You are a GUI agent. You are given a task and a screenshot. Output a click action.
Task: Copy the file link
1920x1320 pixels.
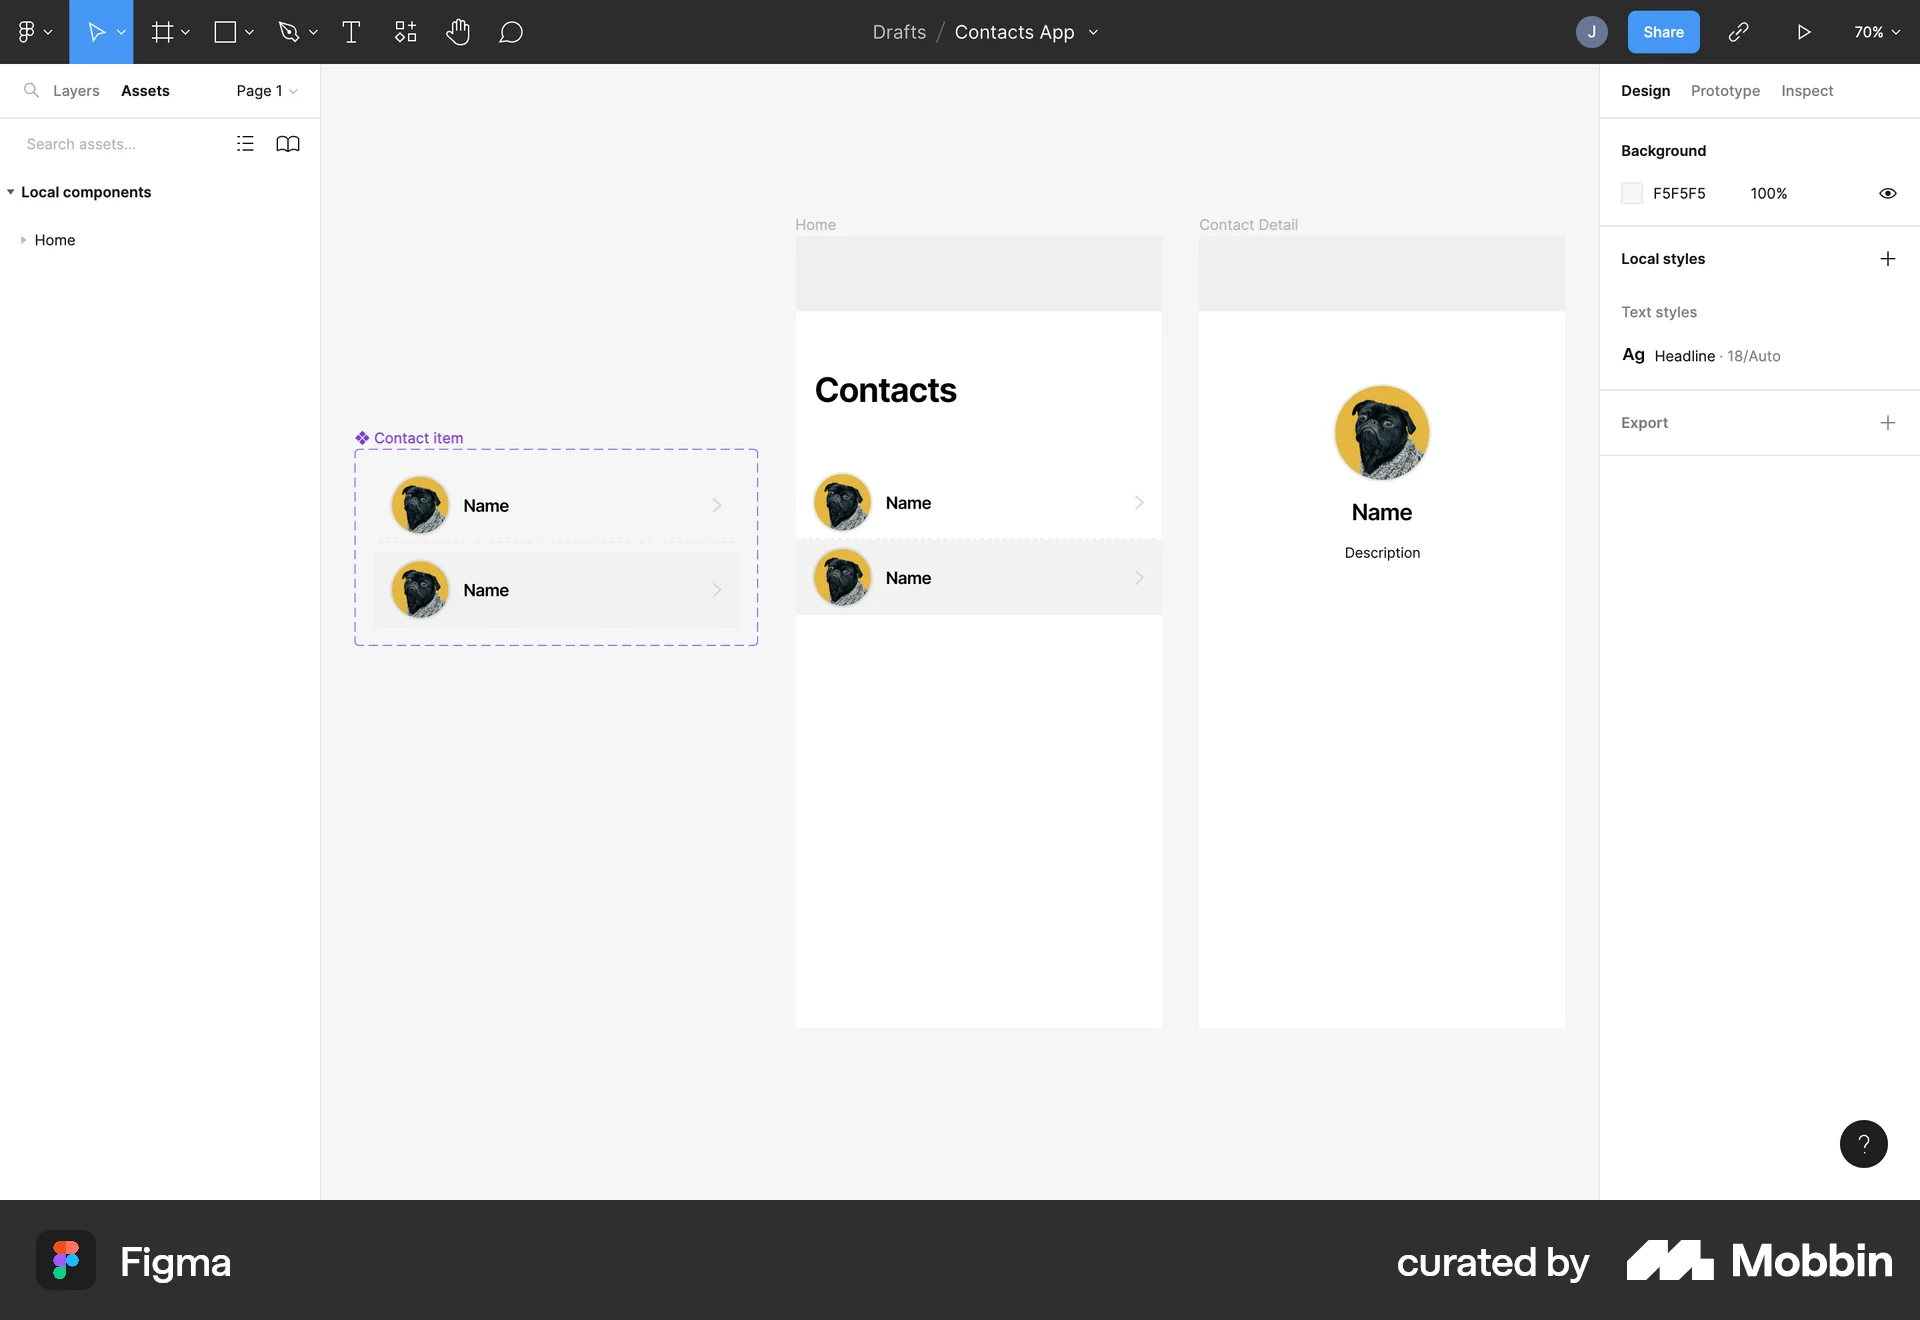pyautogui.click(x=1738, y=31)
